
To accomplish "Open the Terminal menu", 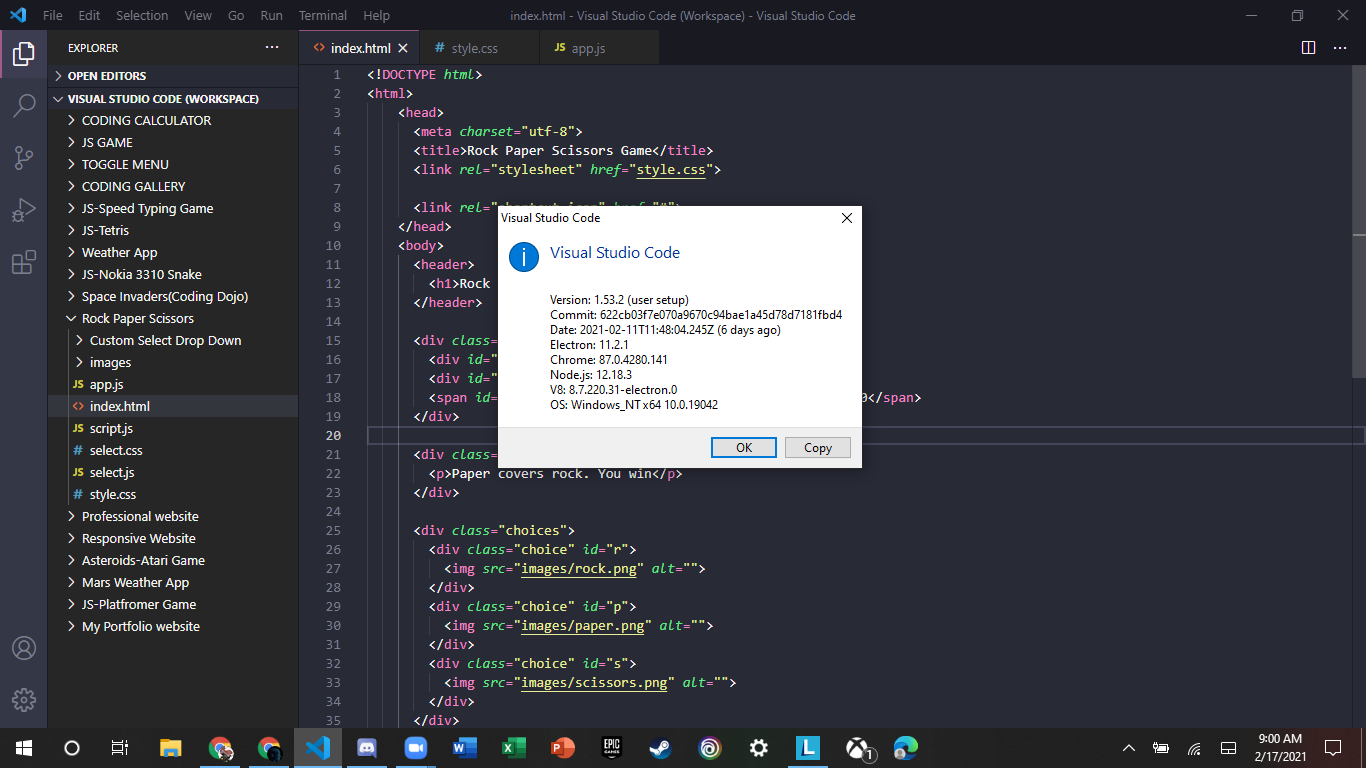I will pos(322,15).
